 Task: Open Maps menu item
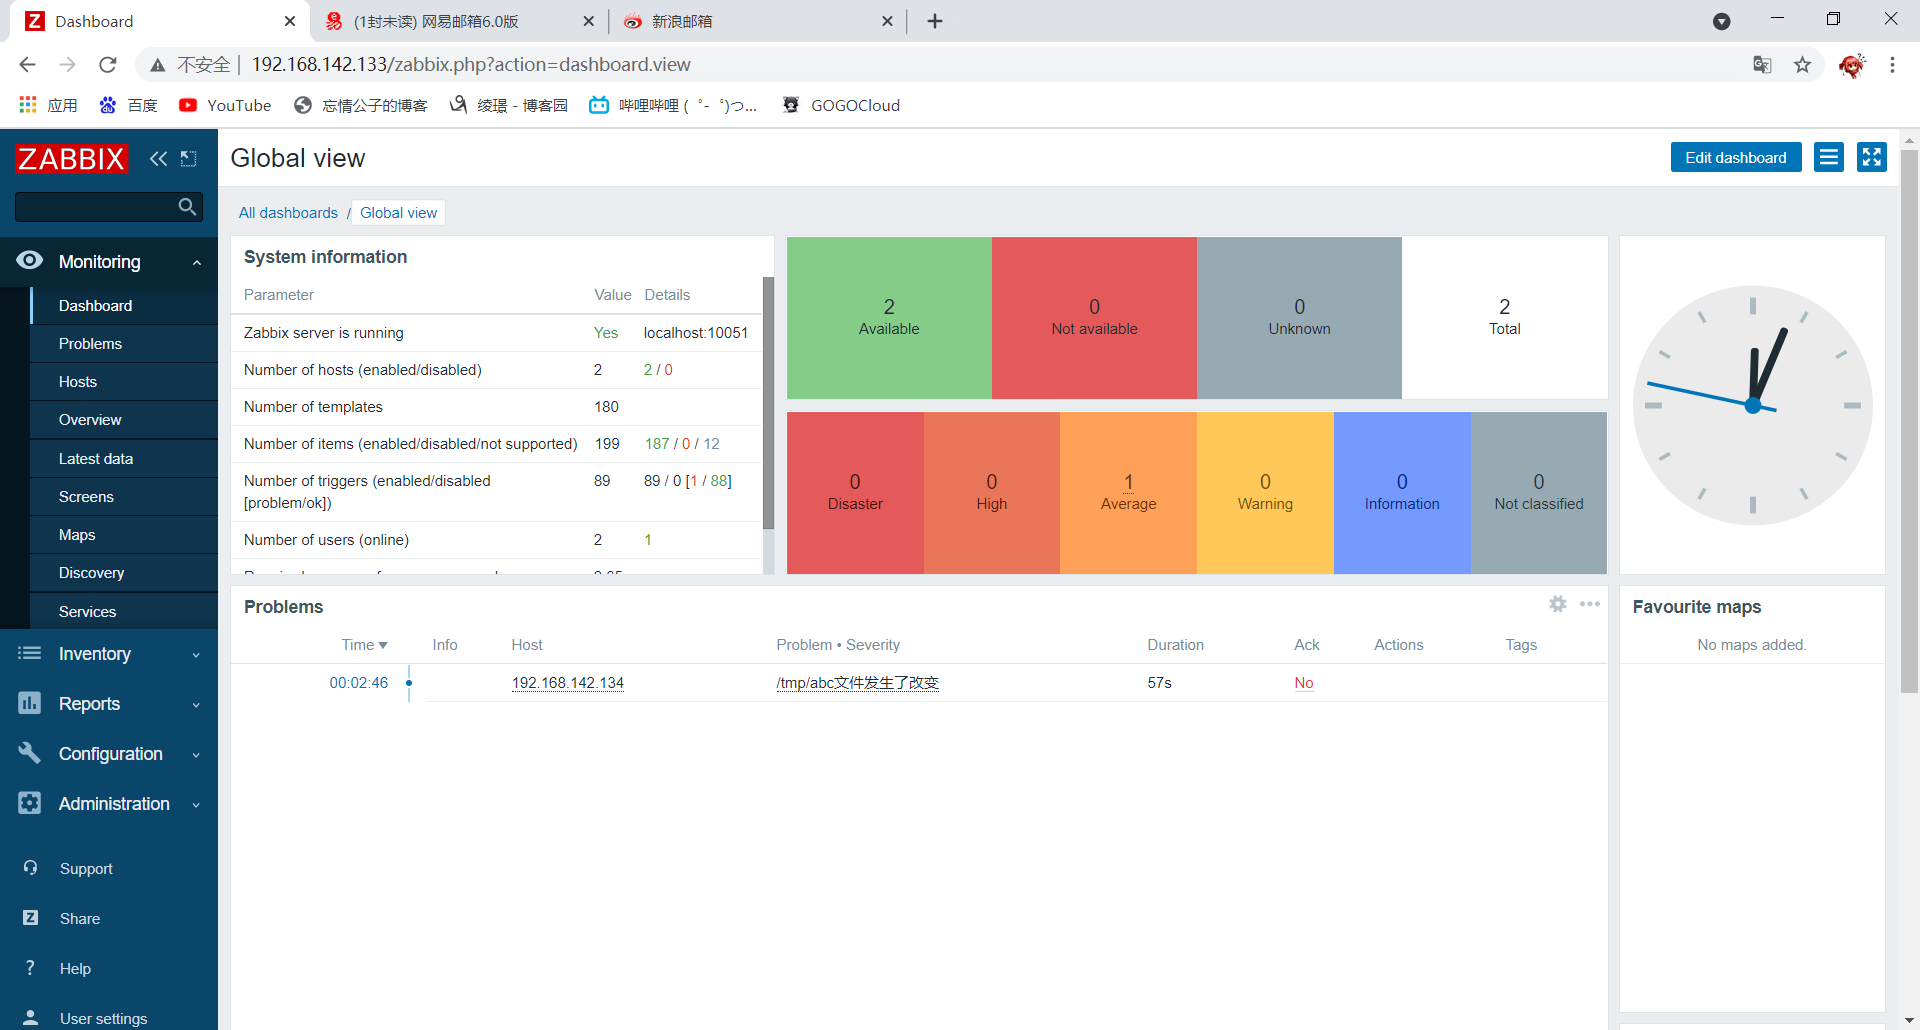pyautogui.click(x=124, y=534)
